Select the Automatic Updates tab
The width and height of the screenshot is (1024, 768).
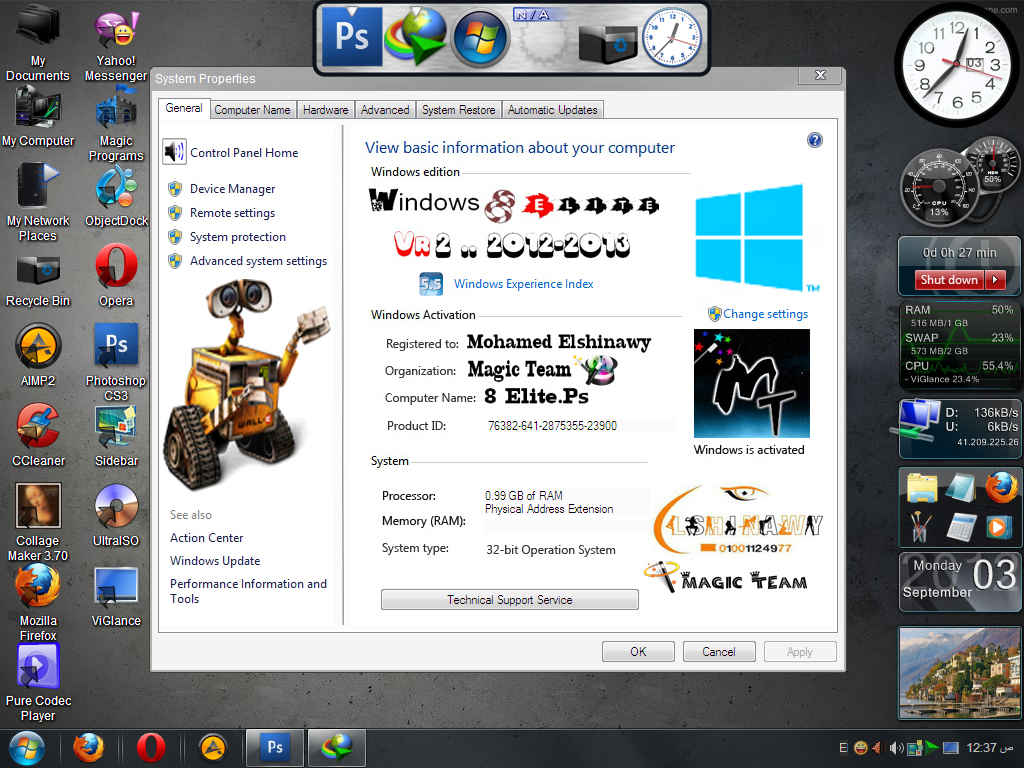(x=552, y=110)
